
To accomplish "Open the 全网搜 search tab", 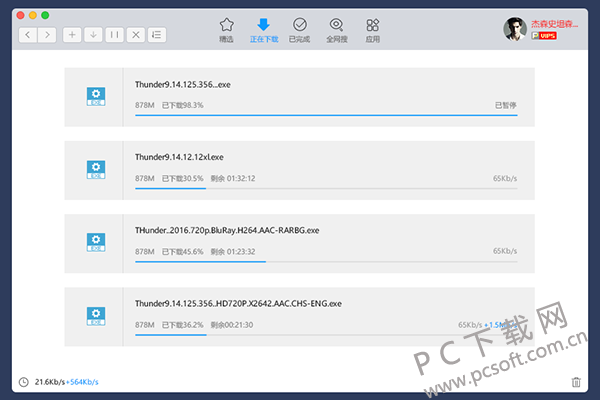I will pos(337,30).
